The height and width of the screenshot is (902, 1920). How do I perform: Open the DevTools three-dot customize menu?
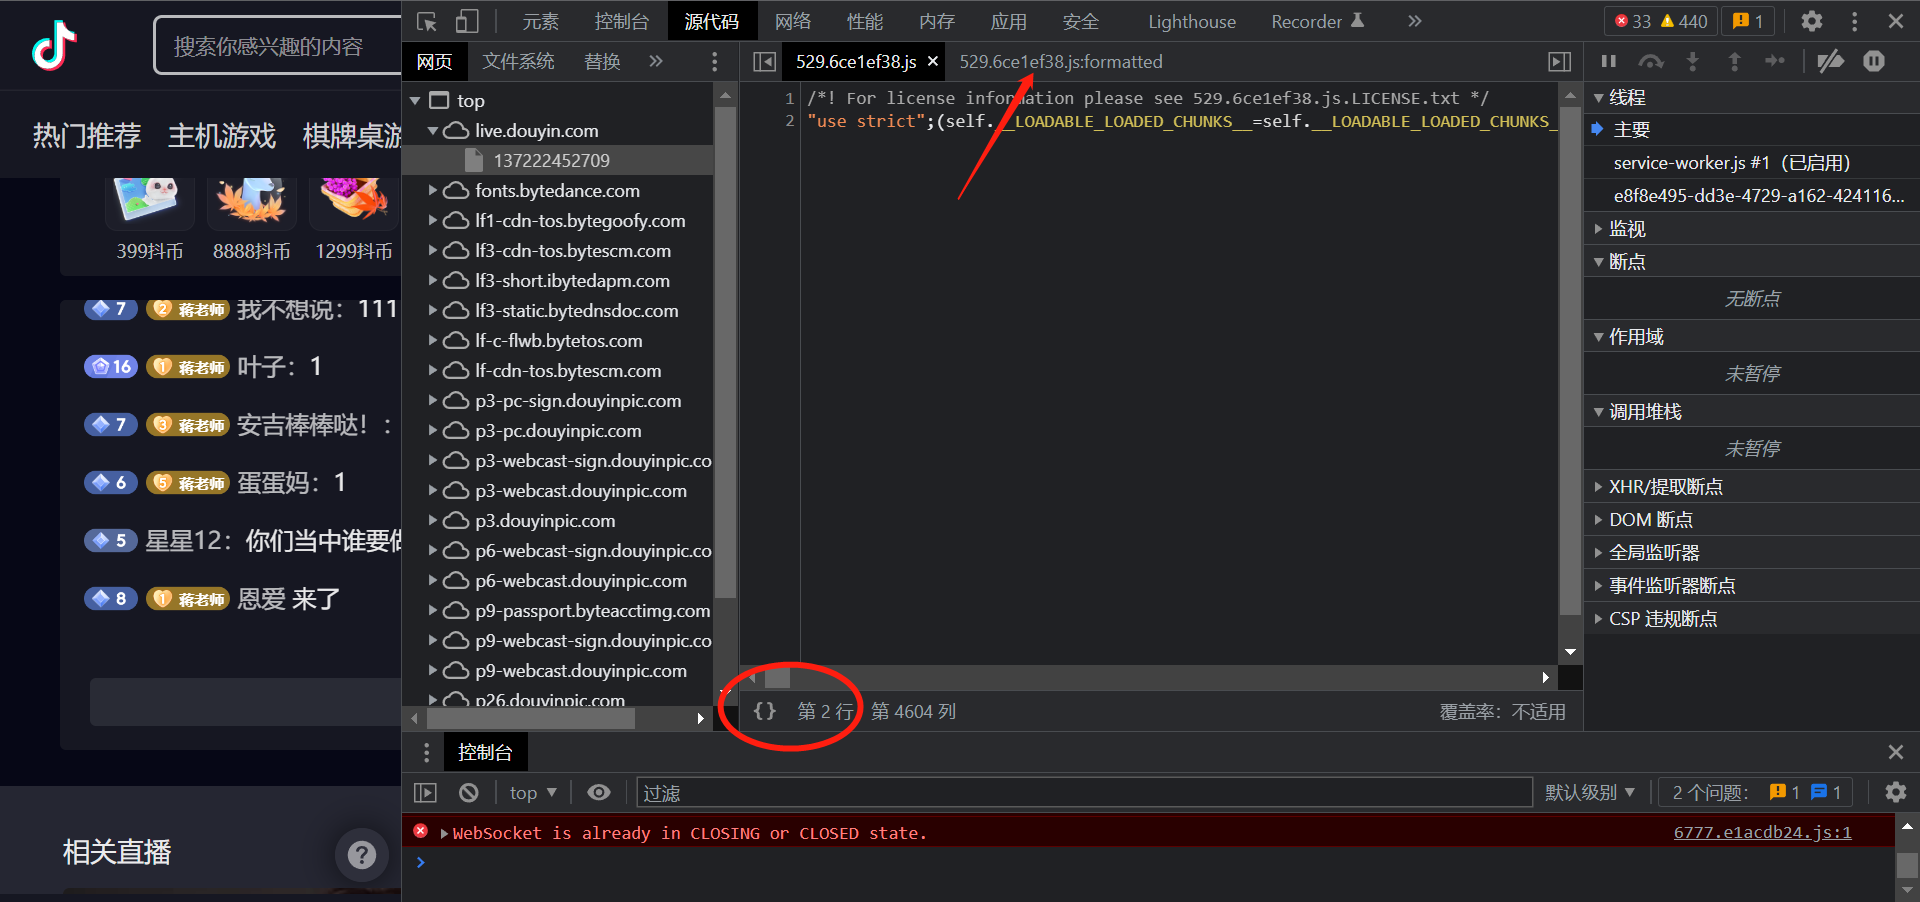click(x=1854, y=21)
